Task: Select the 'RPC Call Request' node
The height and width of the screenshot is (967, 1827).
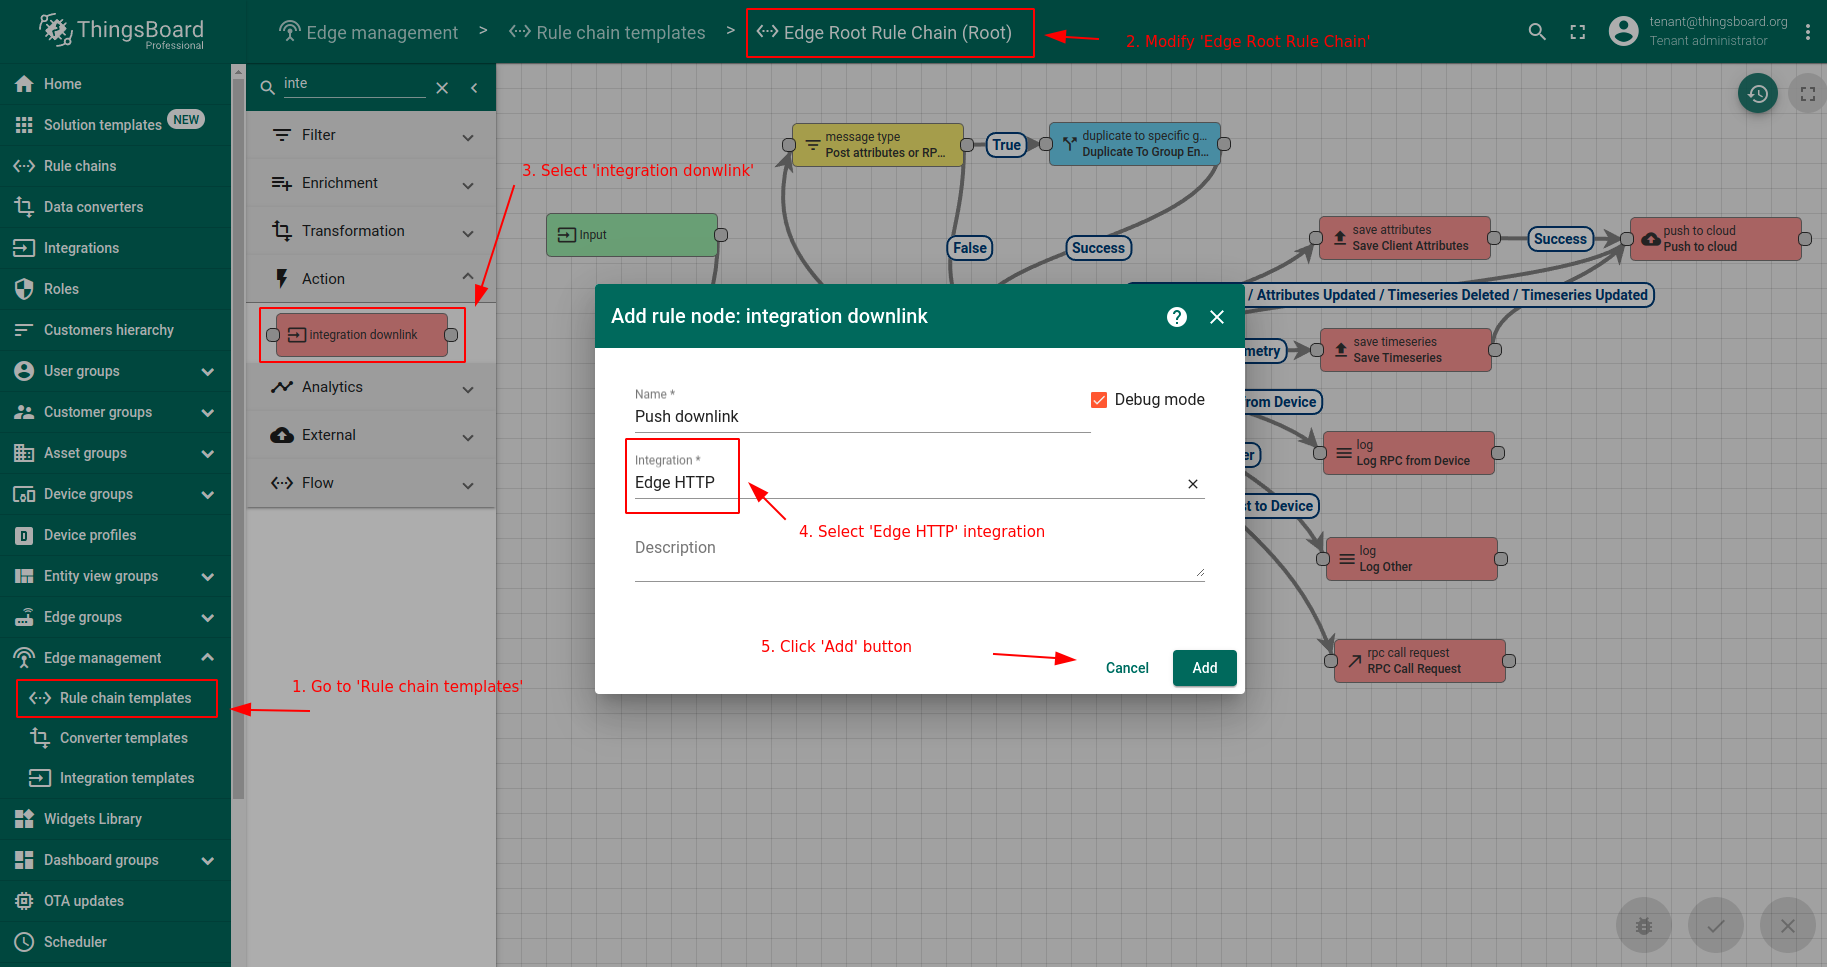Action: (1420, 661)
